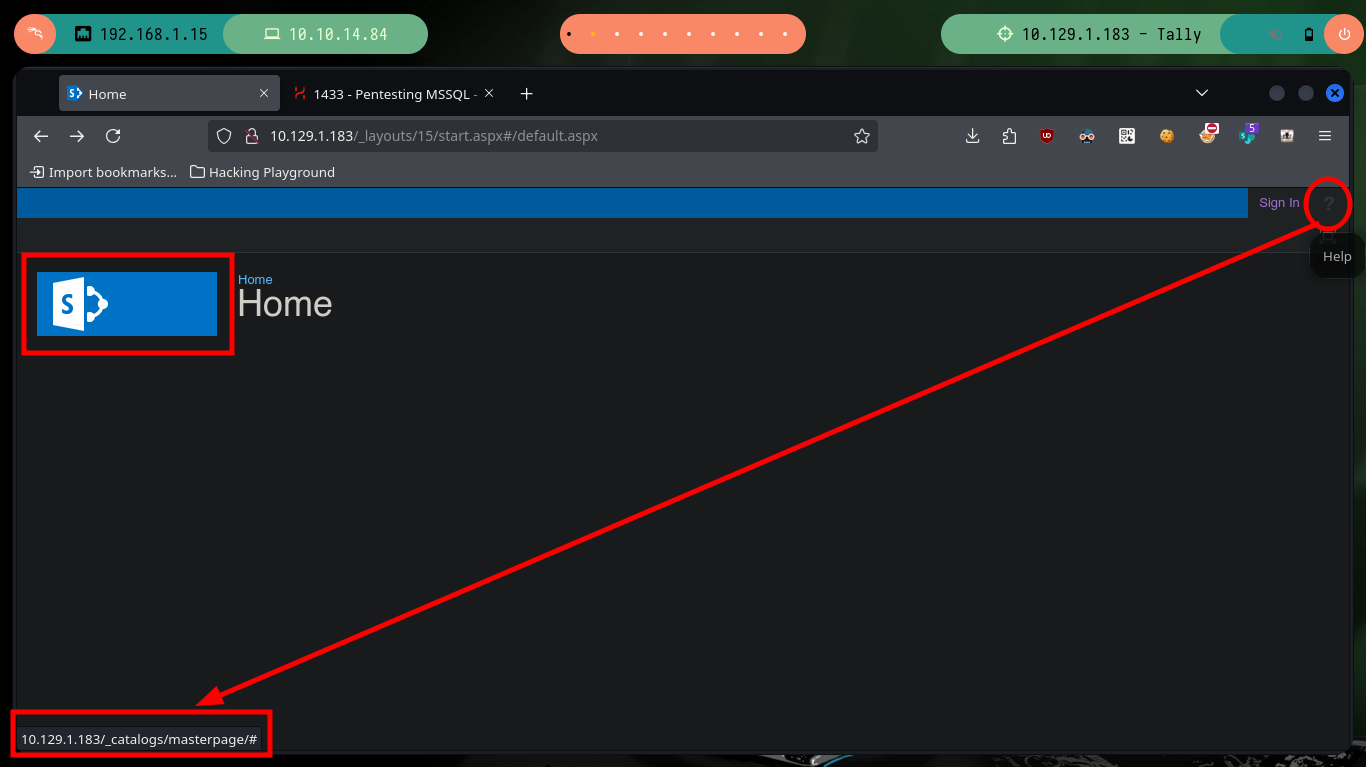Viewport: 1366px width, 767px height.
Task: Open the uBlock Origin extension
Action: click(x=1047, y=136)
